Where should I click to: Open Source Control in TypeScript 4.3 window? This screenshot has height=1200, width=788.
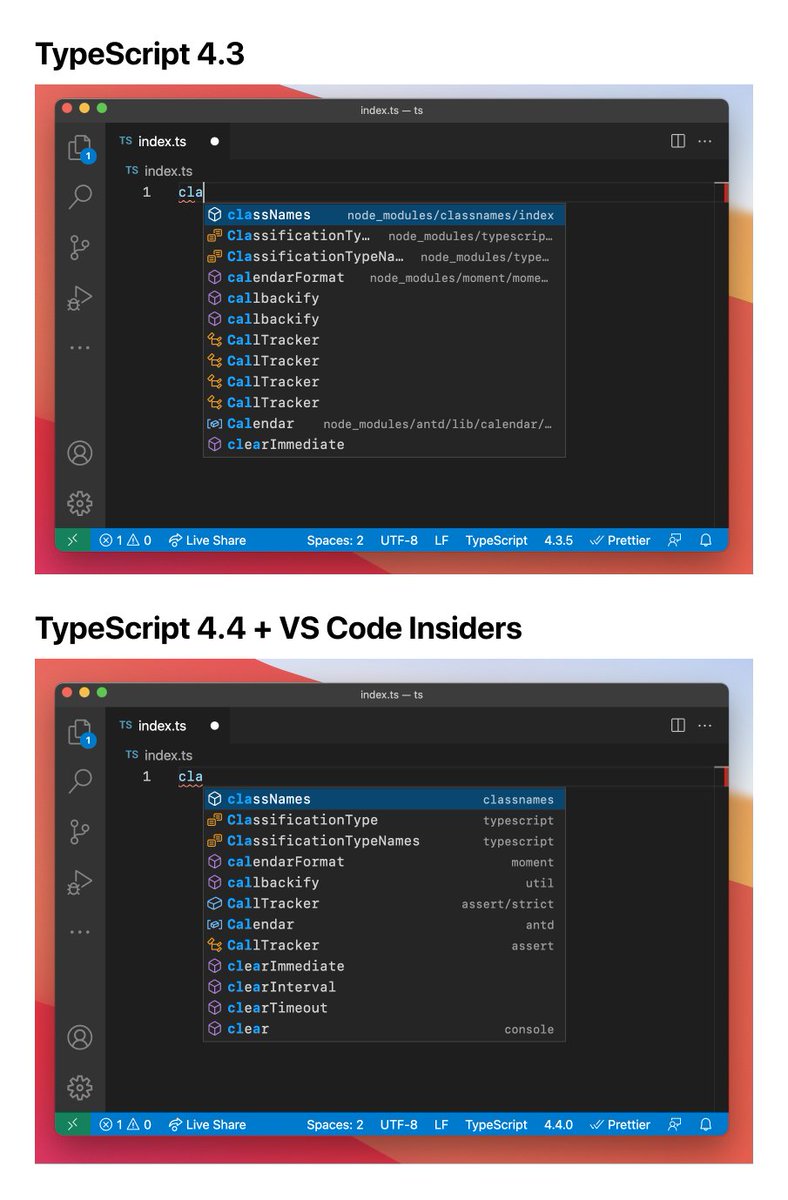tap(80, 247)
